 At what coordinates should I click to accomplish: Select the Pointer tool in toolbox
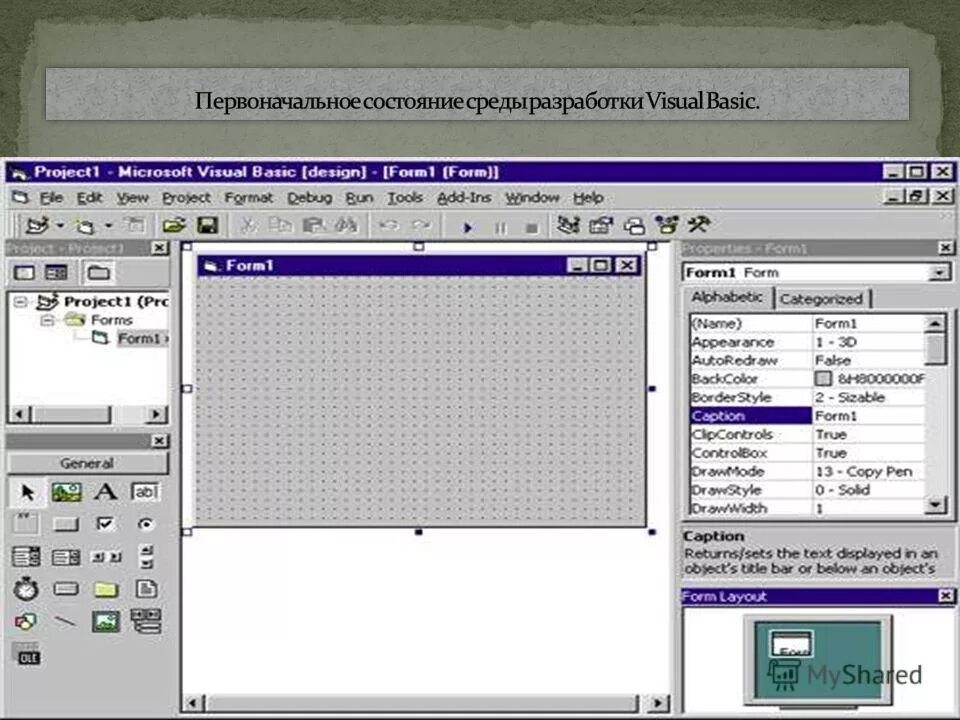27,492
